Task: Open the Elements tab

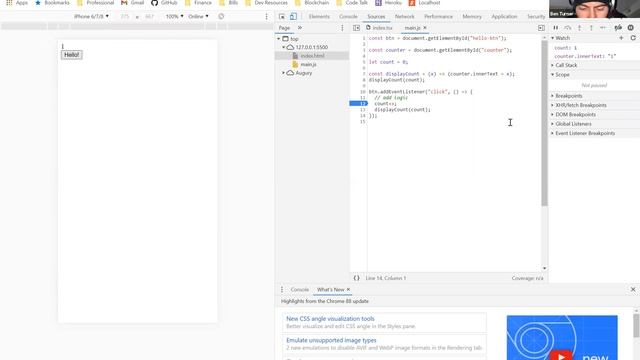Action: (319, 16)
